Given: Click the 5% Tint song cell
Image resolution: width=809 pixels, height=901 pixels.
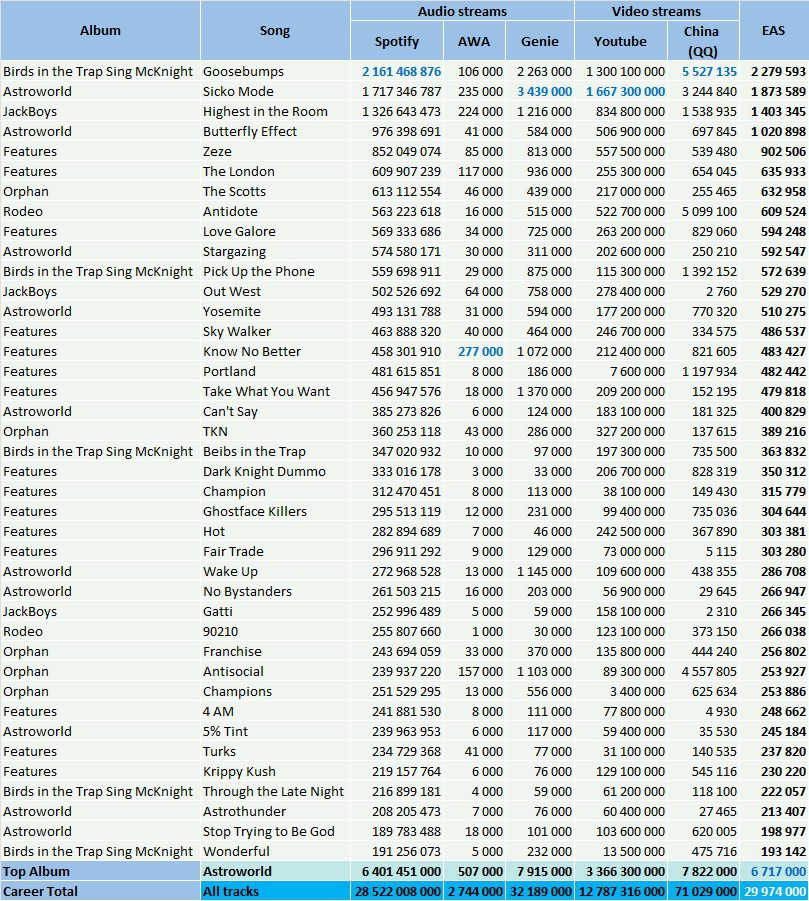Looking at the screenshot, I should [275, 731].
